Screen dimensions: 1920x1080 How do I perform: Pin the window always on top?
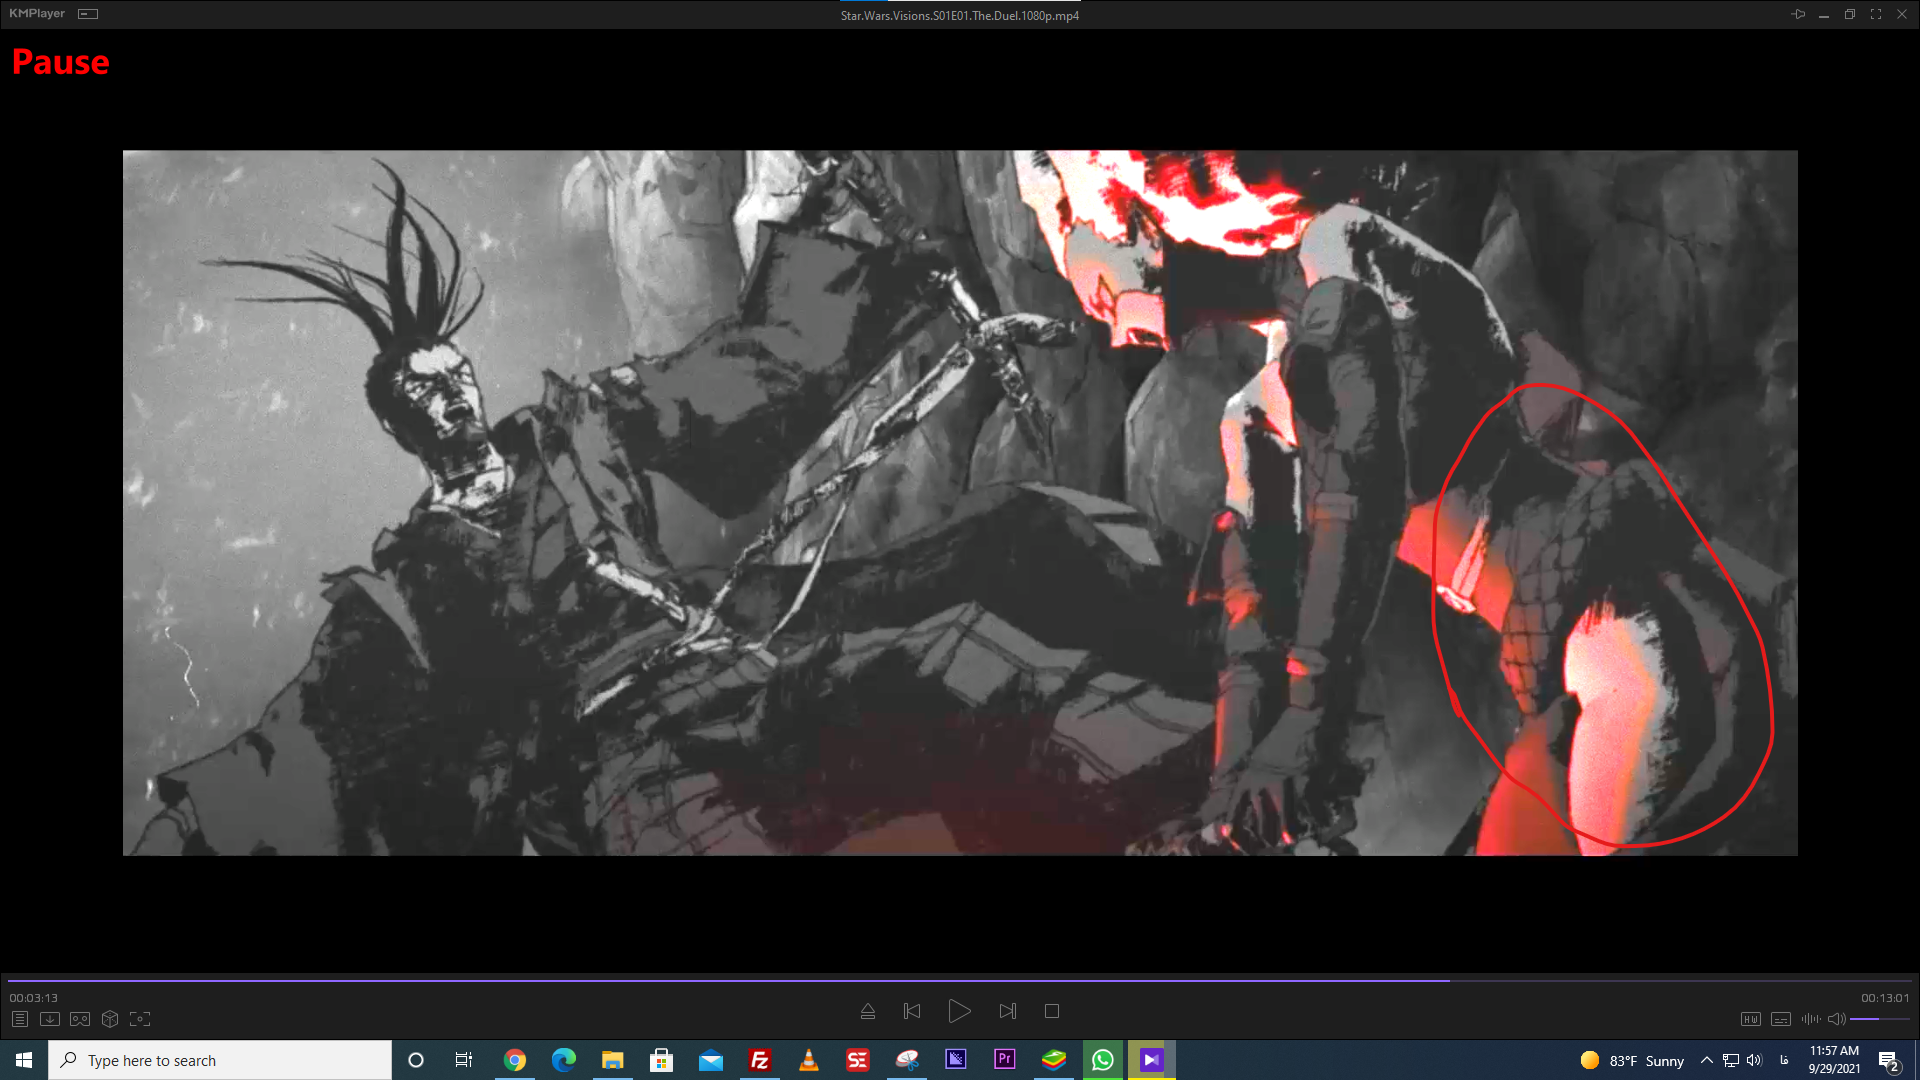[1798, 14]
